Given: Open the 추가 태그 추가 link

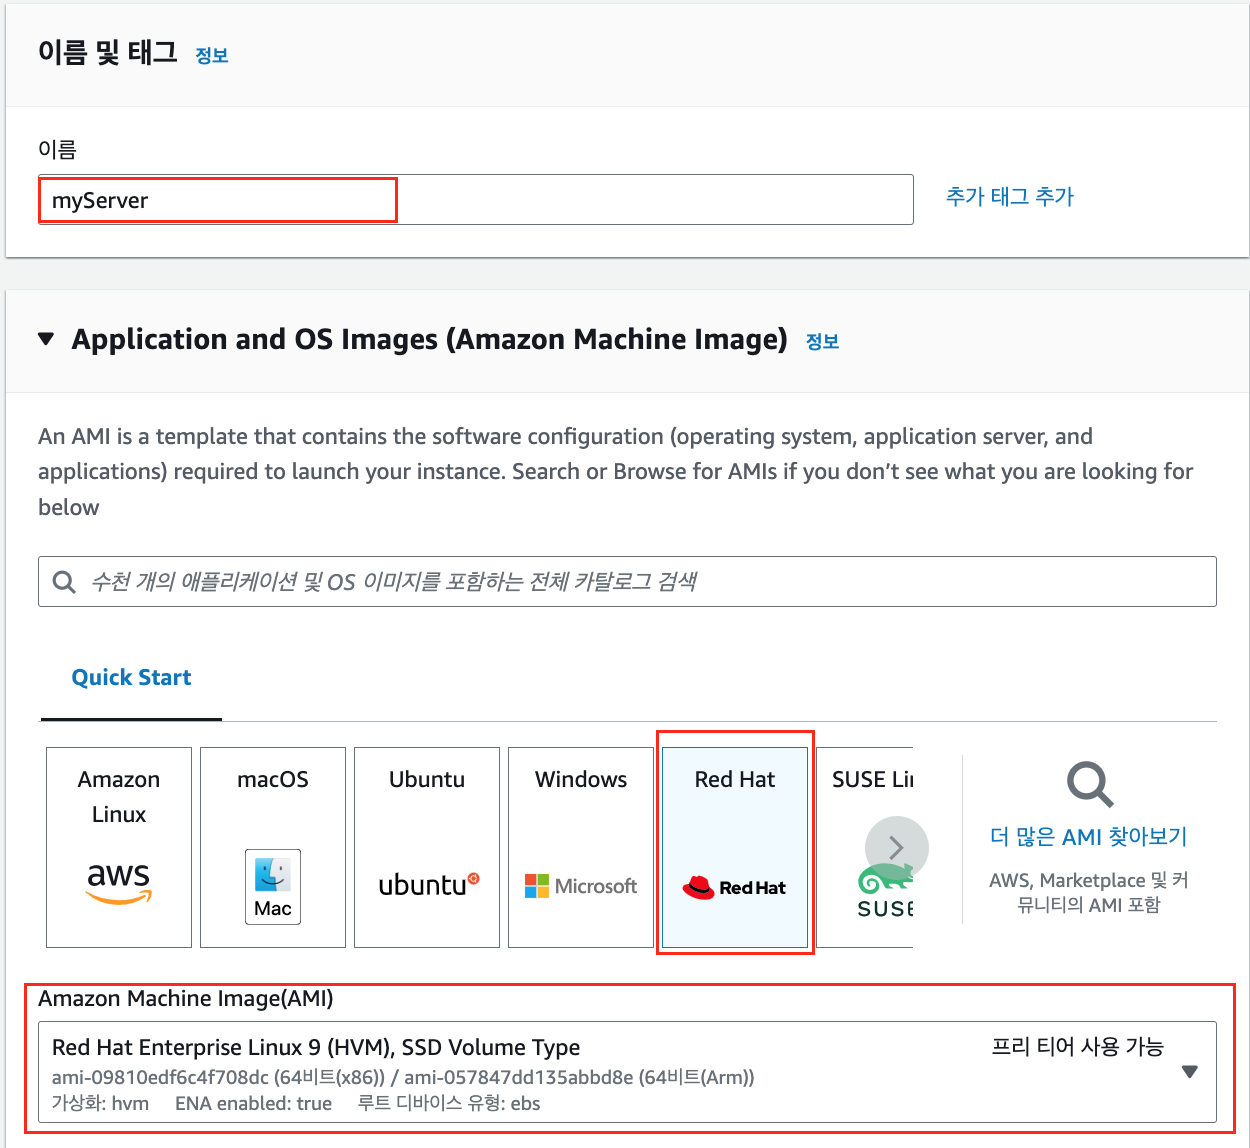Looking at the screenshot, I should coord(1009,197).
